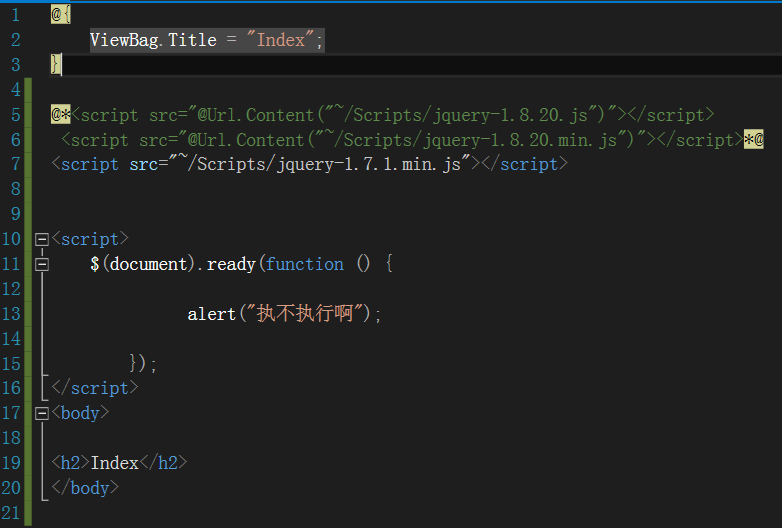Click the highlighted @* comment opener on line 5
The width and height of the screenshot is (782, 528).
pos(61,115)
